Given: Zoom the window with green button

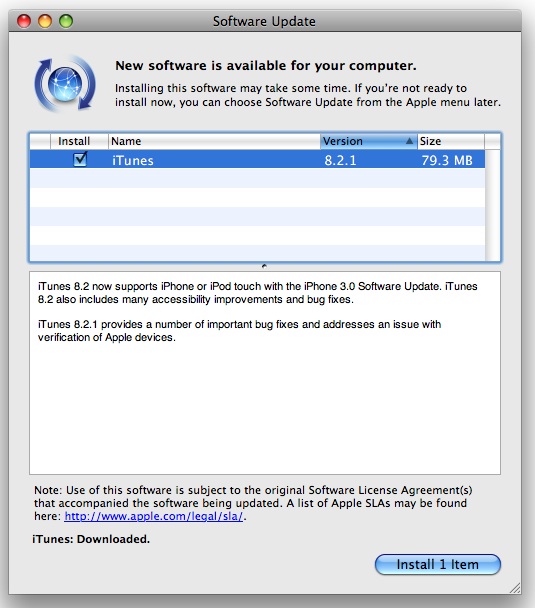Looking at the screenshot, I should pyautogui.click(x=66, y=21).
